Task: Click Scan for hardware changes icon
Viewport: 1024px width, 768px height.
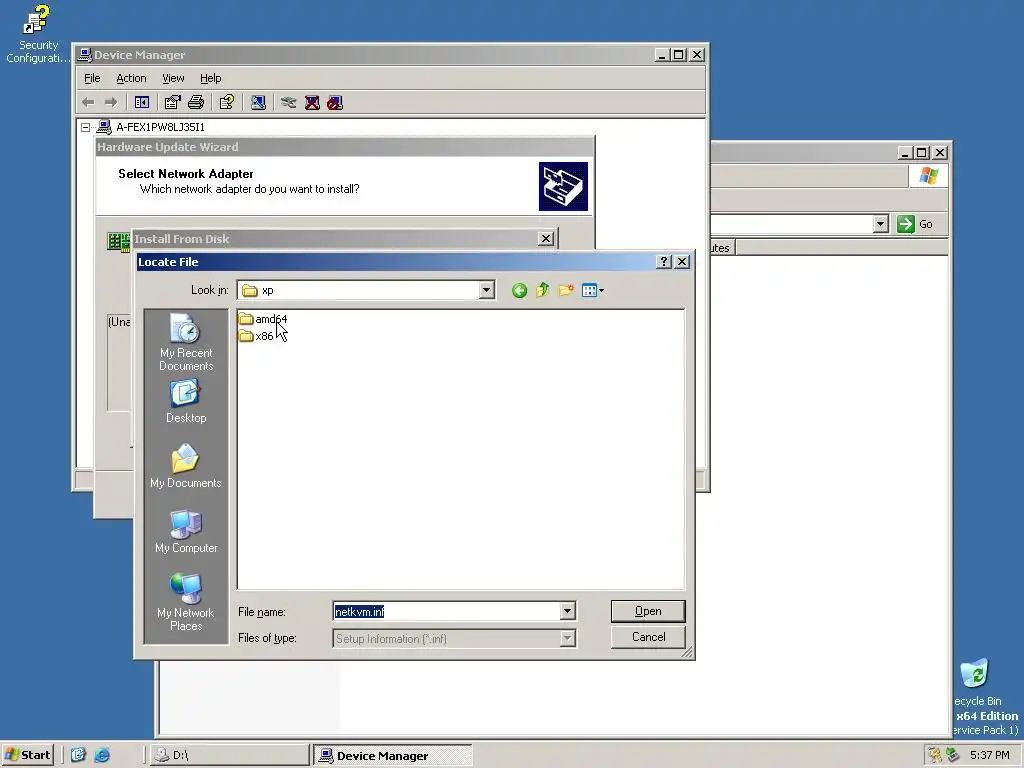Action: [x=259, y=103]
